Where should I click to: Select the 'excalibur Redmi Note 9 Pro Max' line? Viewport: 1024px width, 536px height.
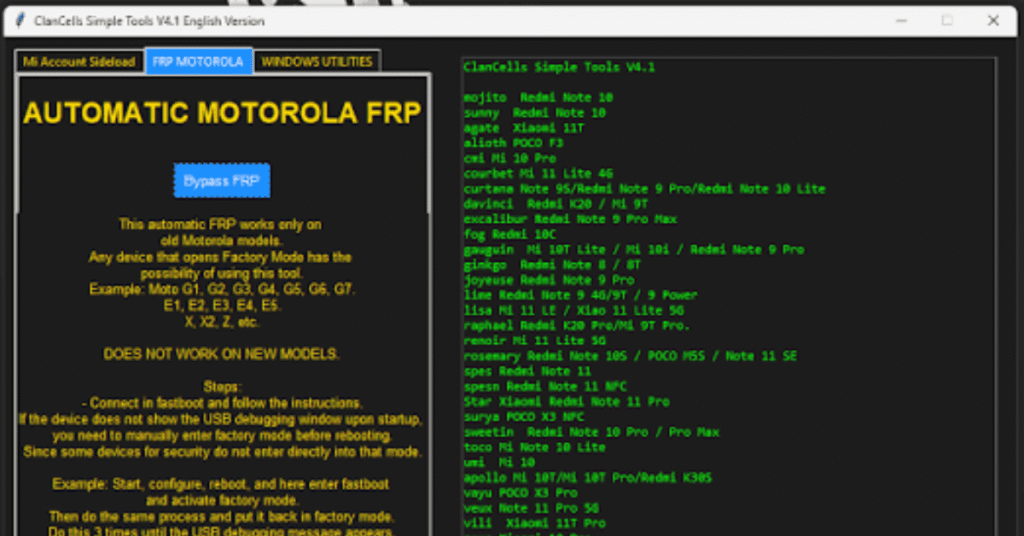pos(570,219)
